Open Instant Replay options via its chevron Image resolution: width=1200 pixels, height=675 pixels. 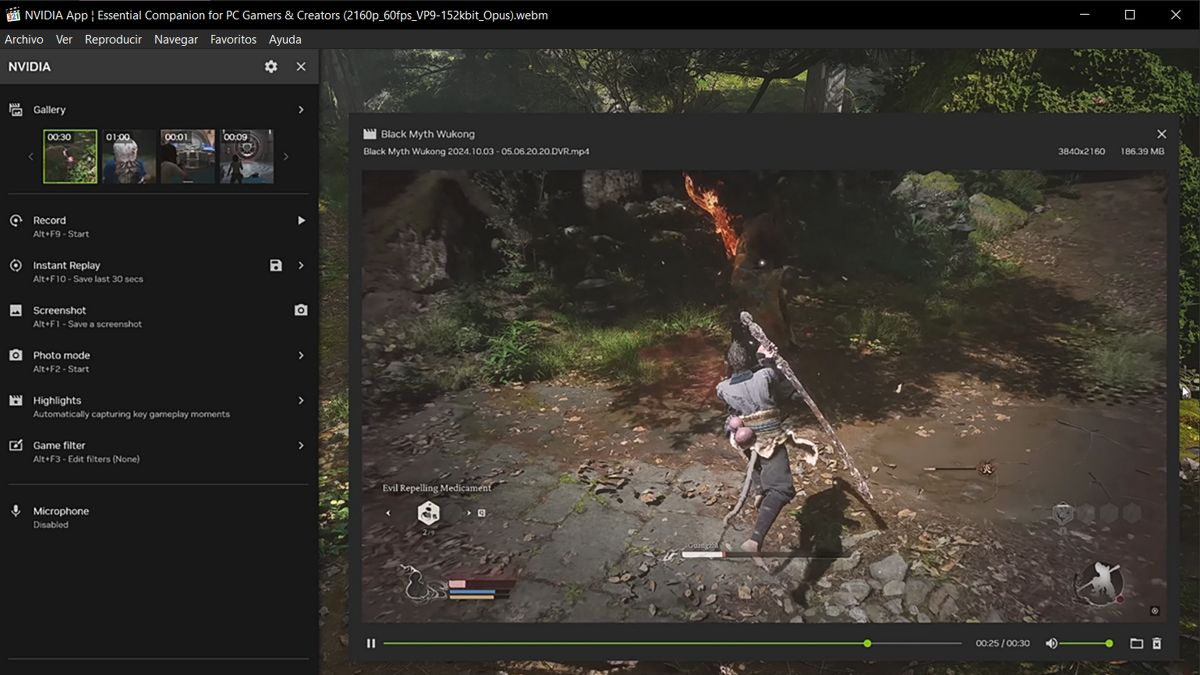tap(302, 265)
